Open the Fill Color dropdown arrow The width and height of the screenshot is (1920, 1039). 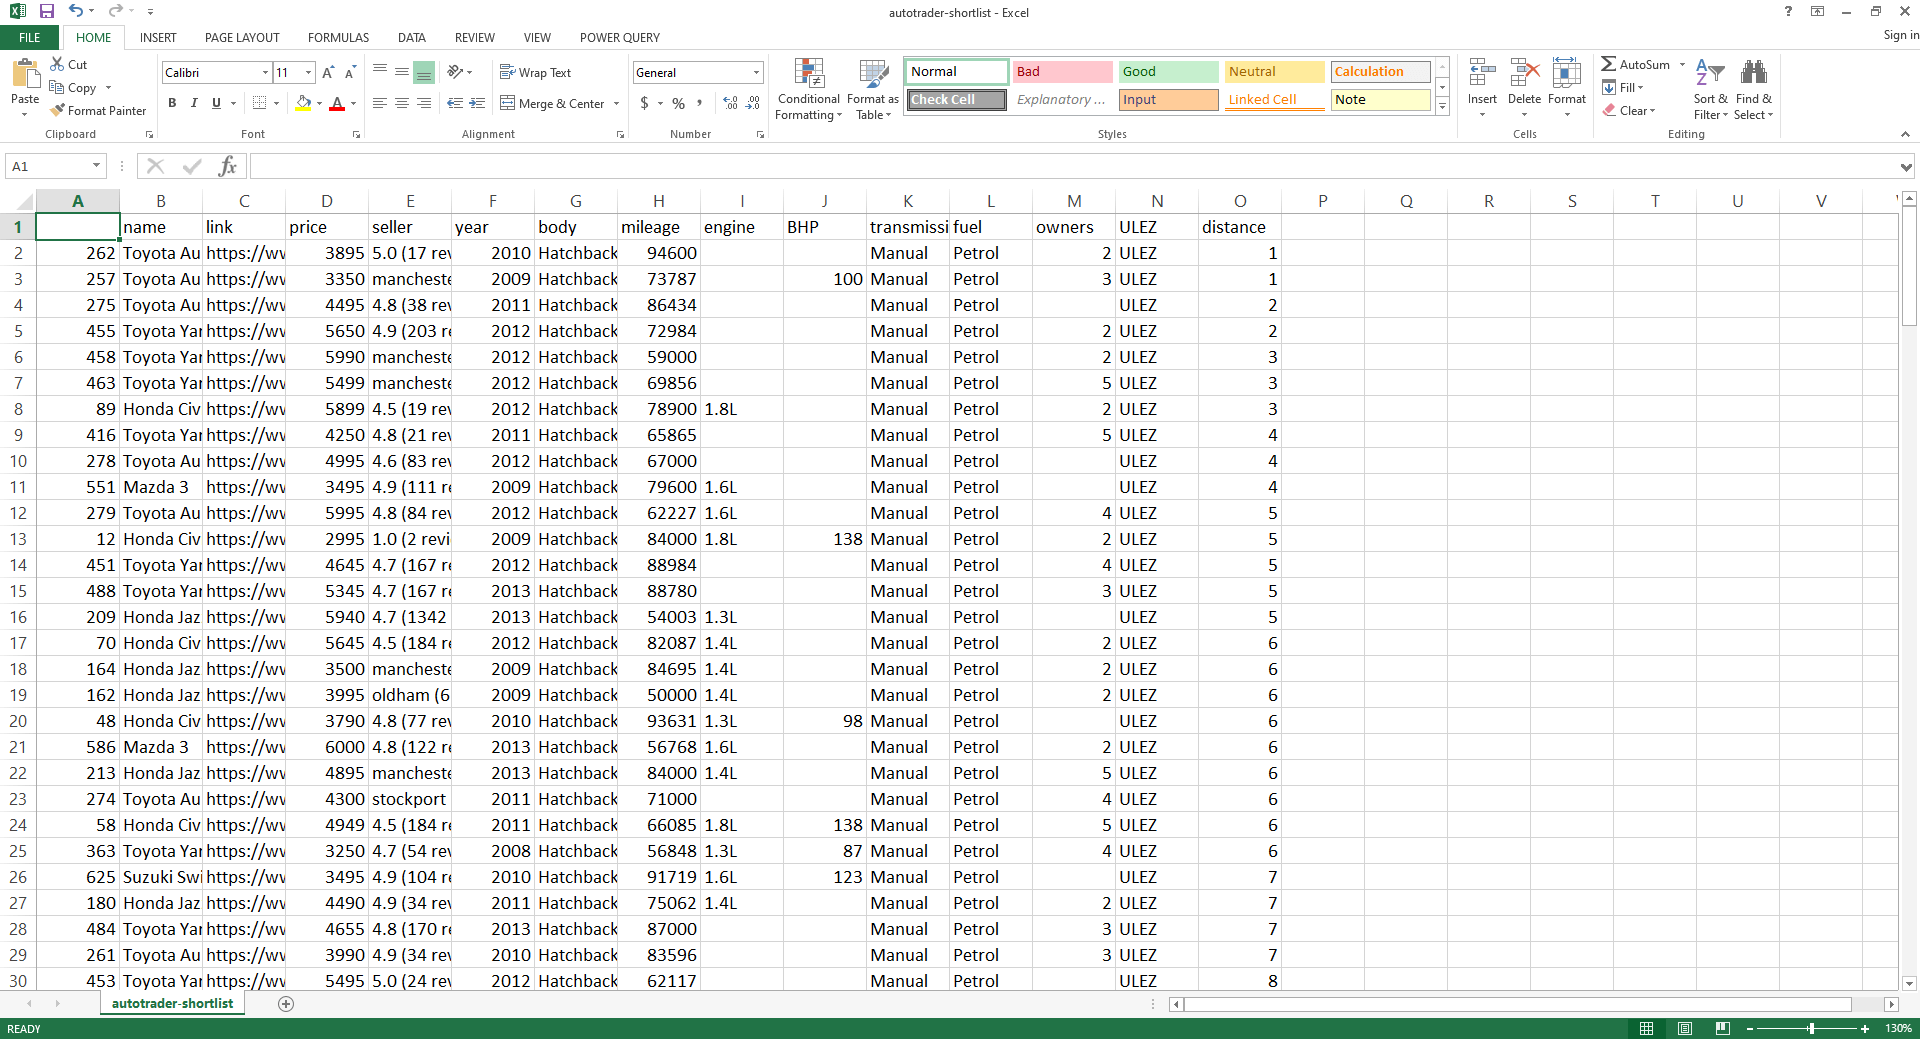tap(318, 103)
